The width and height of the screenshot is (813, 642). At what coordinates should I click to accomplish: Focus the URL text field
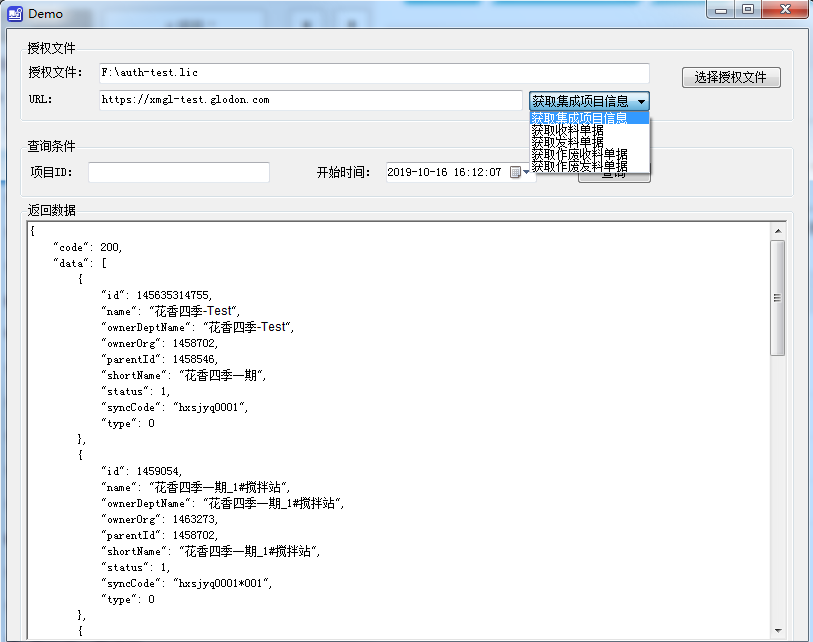click(x=310, y=100)
